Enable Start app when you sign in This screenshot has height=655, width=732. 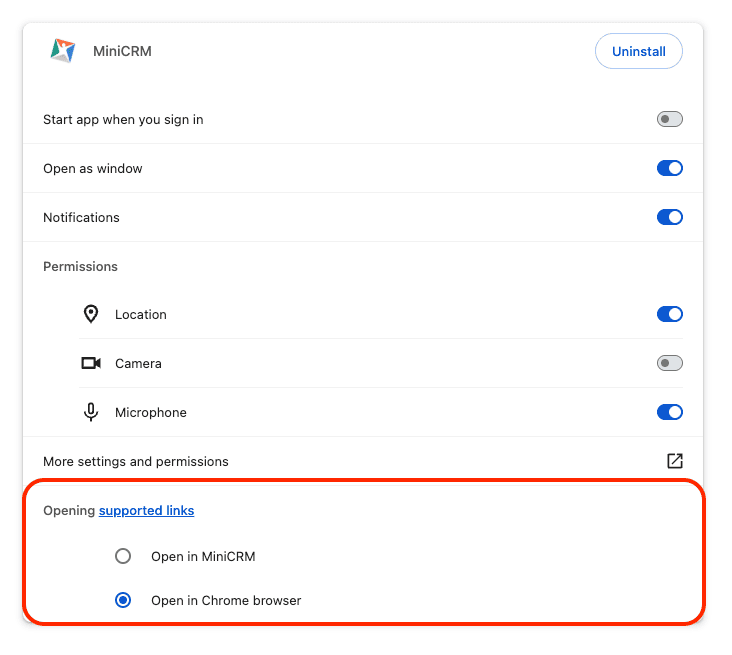(669, 119)
